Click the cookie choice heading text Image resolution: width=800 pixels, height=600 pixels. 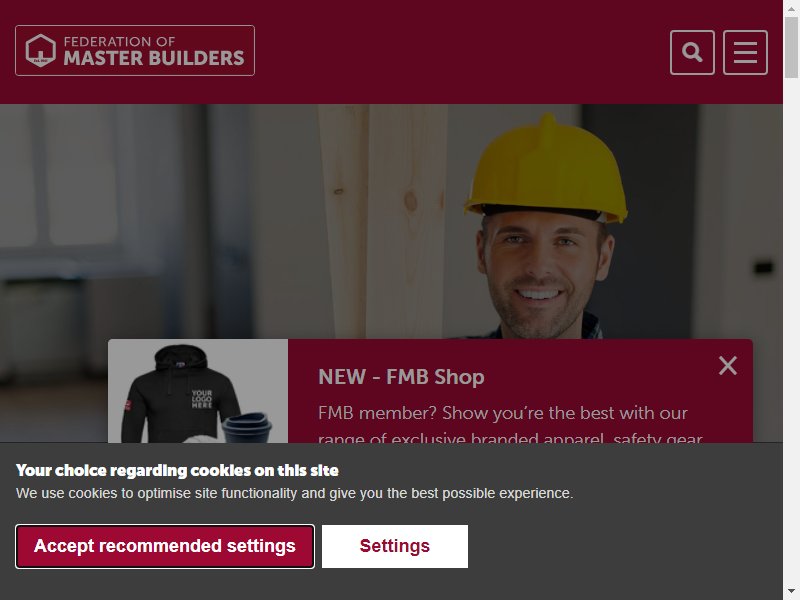point(177,470)
